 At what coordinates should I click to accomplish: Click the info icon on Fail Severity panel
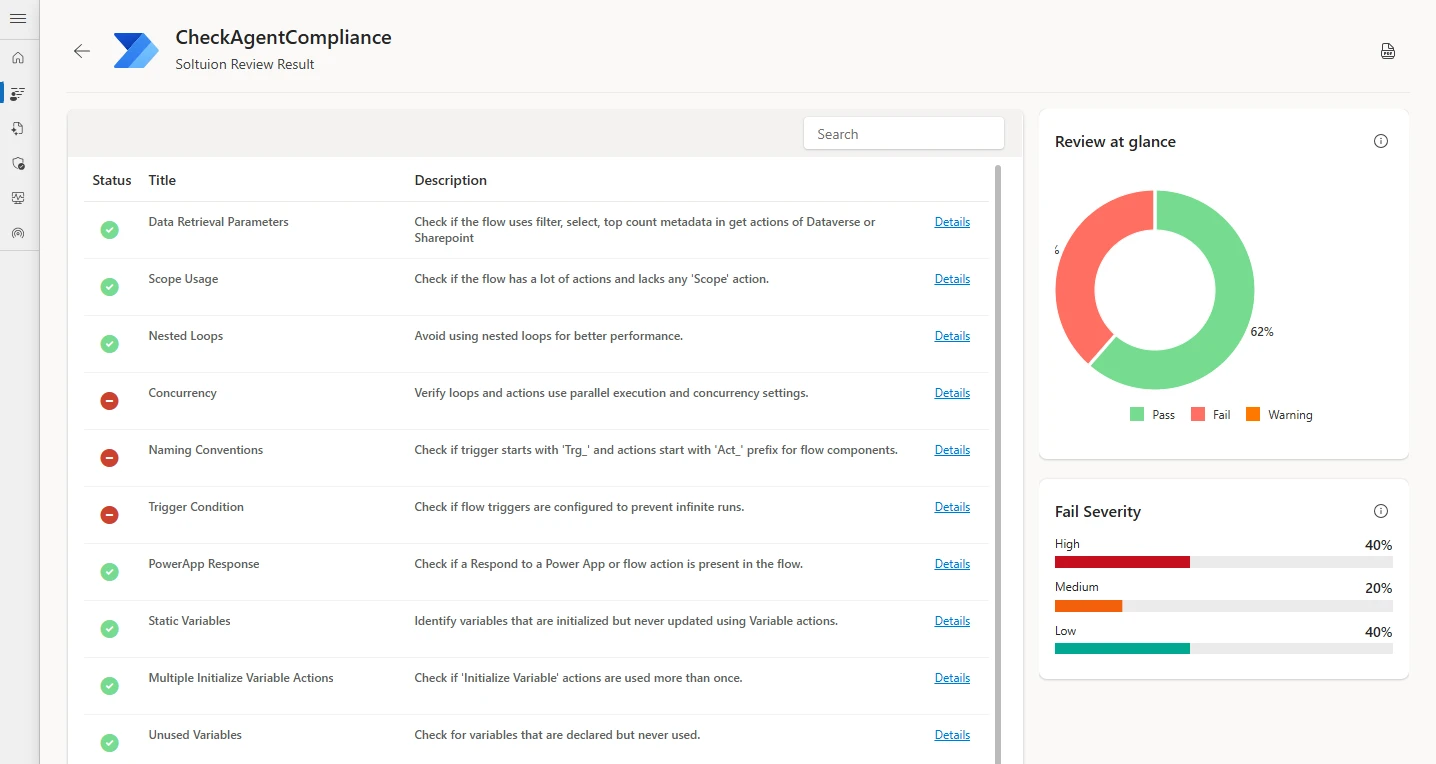pyautogui.click(x=1381, y=511)
